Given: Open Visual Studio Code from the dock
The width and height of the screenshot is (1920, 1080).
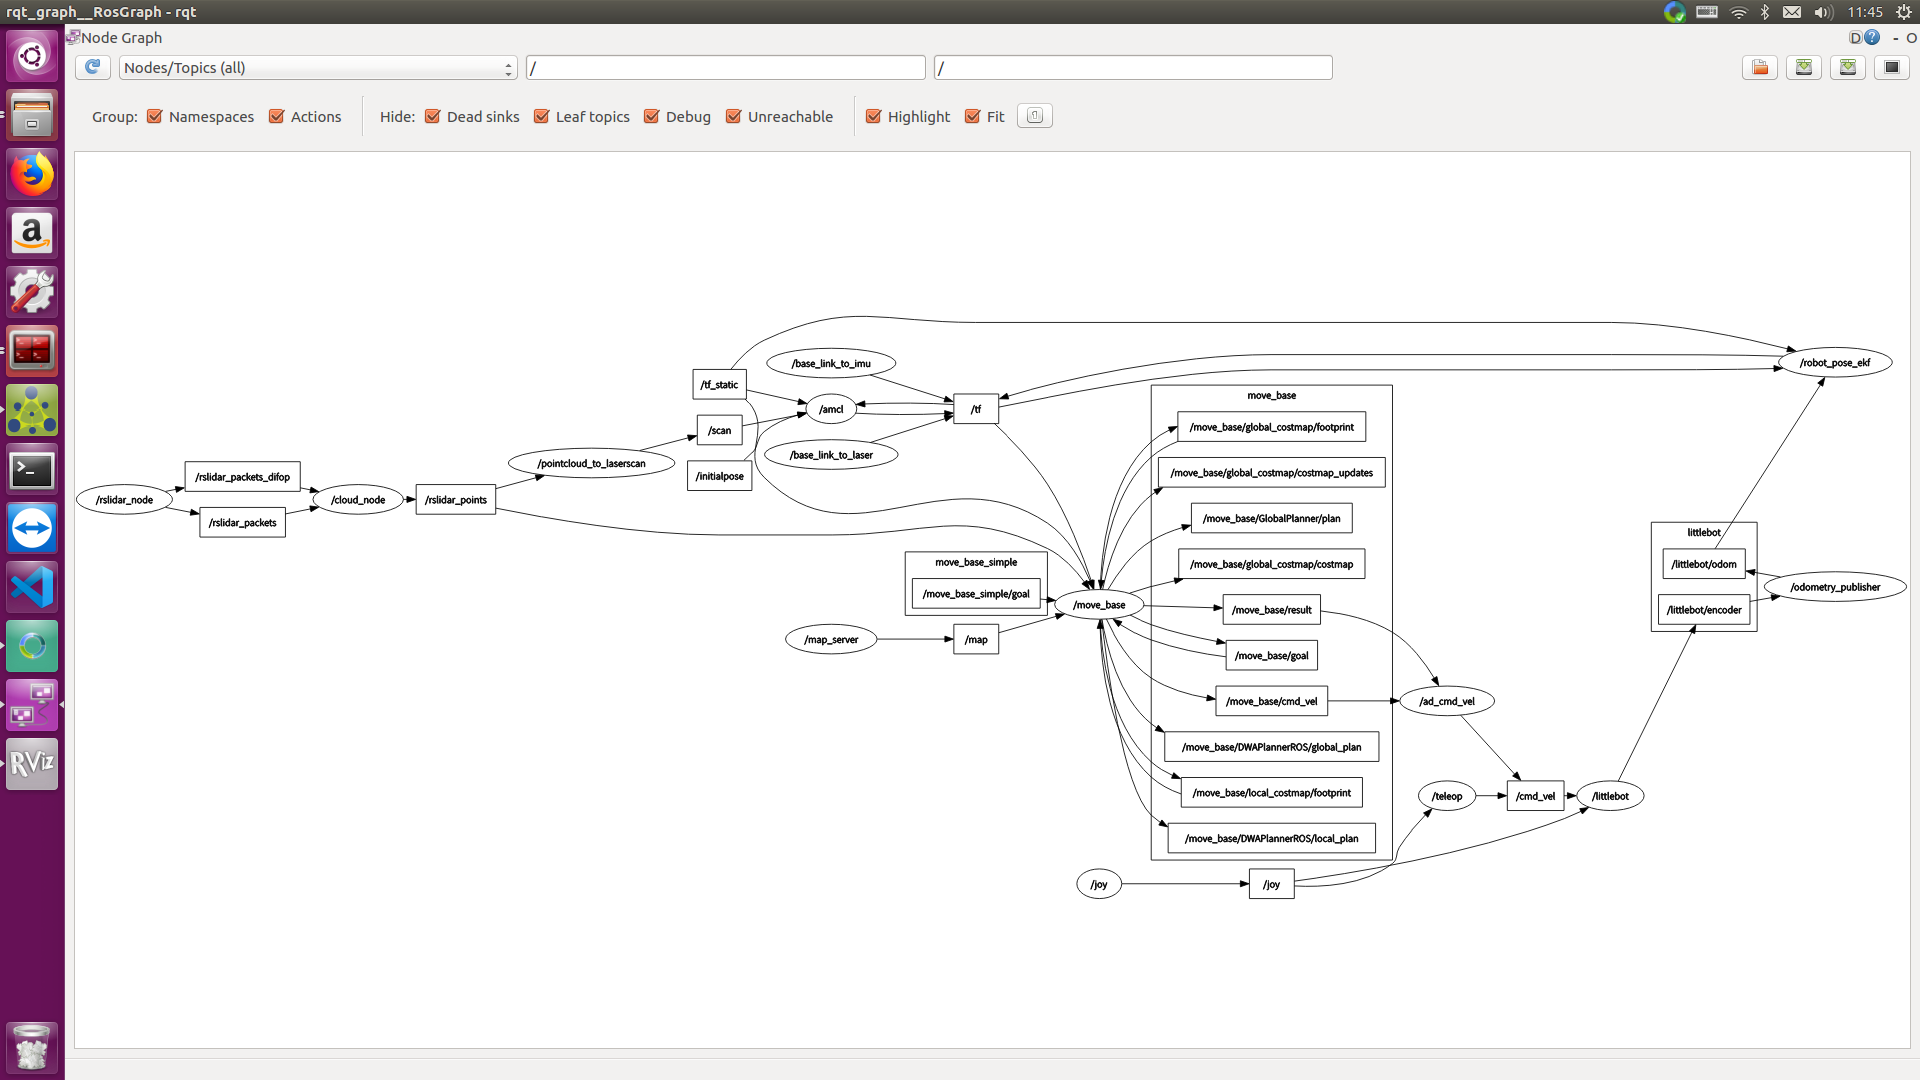Looking at the screenshot, I should 32,587.
